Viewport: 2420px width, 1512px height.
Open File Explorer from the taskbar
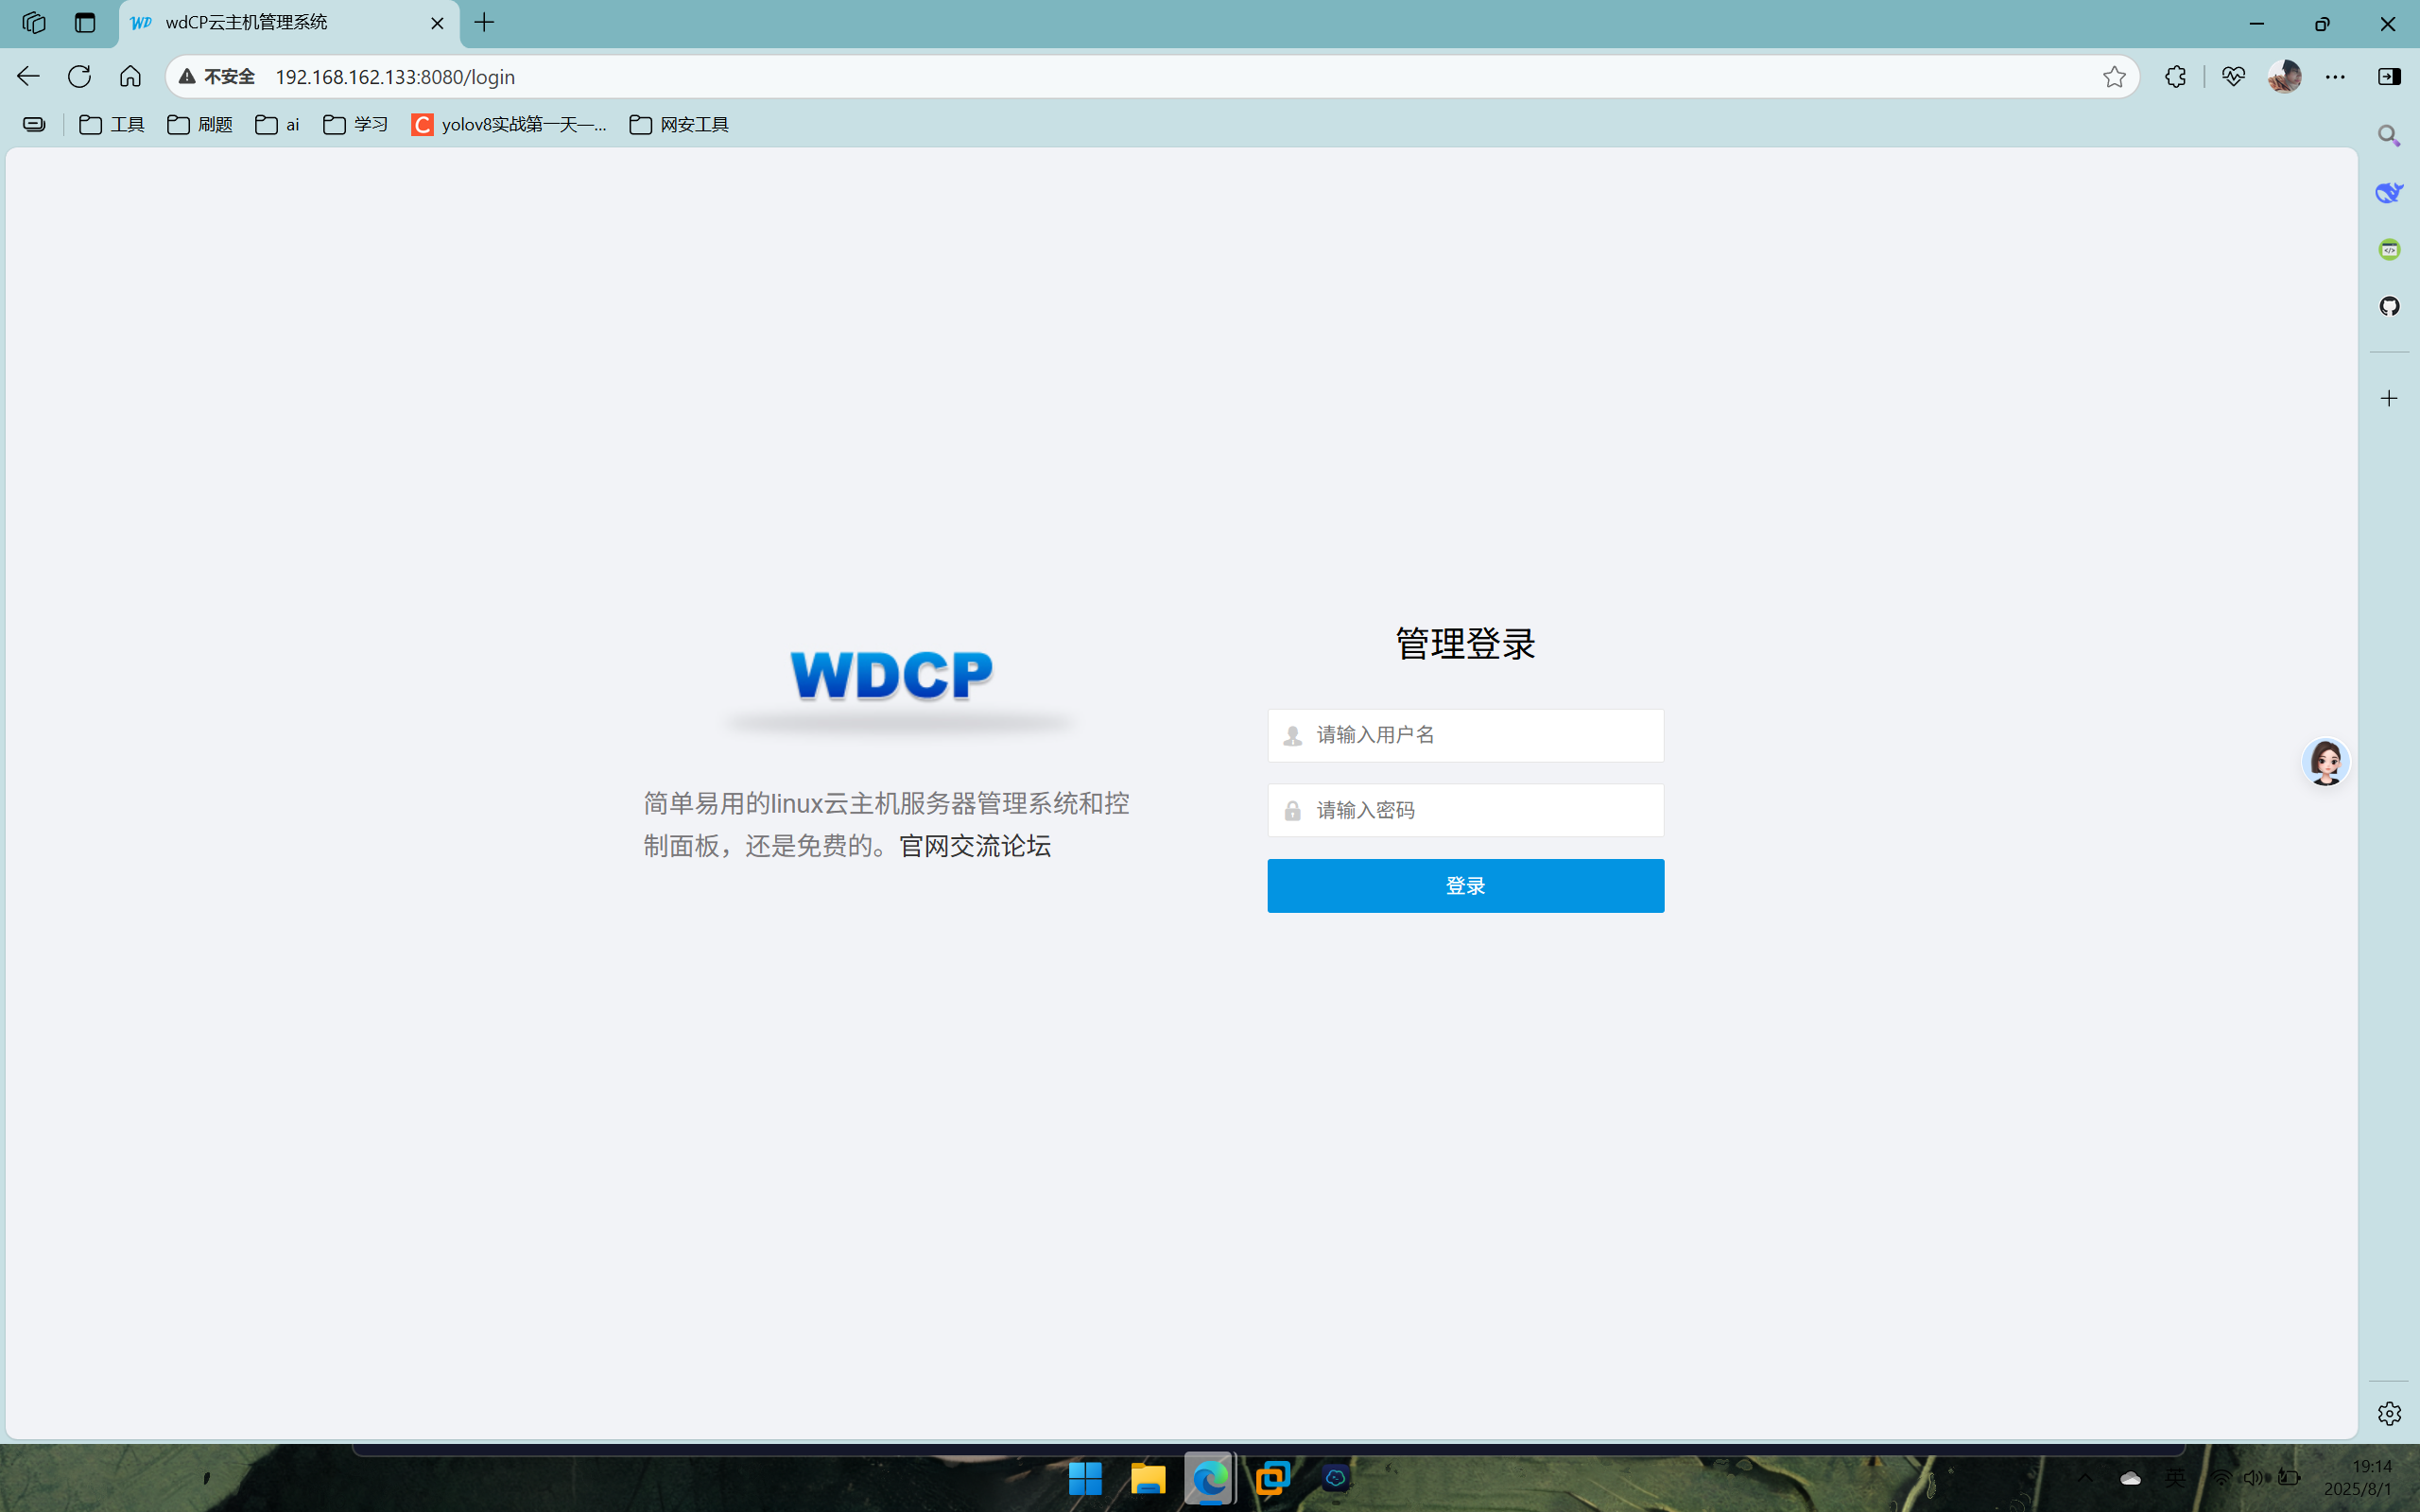[1148, 1477]
